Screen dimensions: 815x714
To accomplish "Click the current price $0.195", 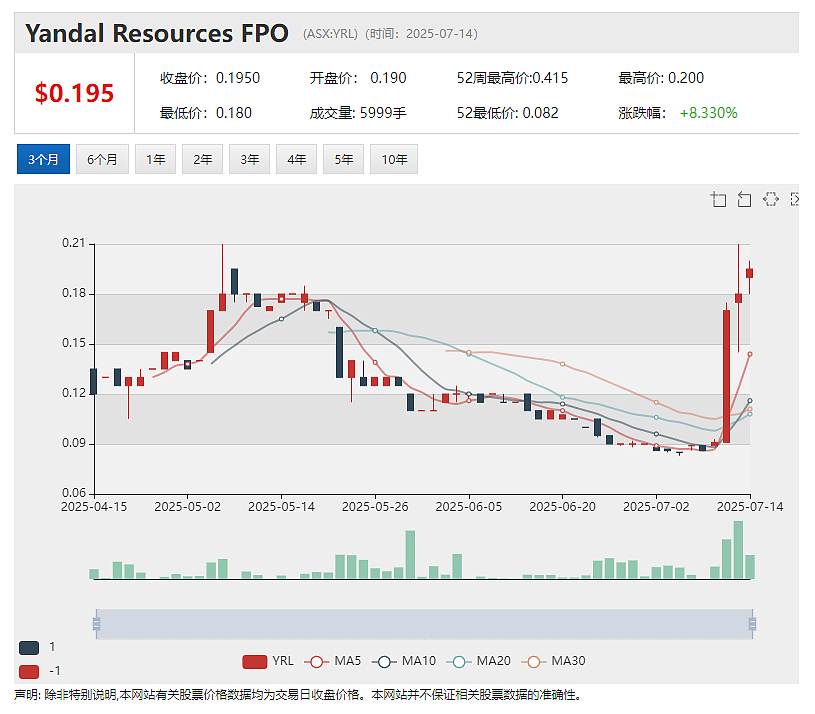I will (74, 94).
